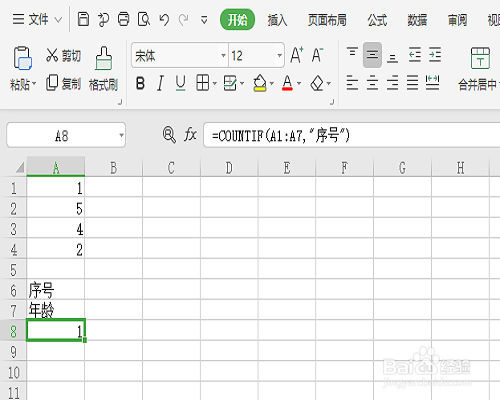Click the Paste clipboard icon

22,58
